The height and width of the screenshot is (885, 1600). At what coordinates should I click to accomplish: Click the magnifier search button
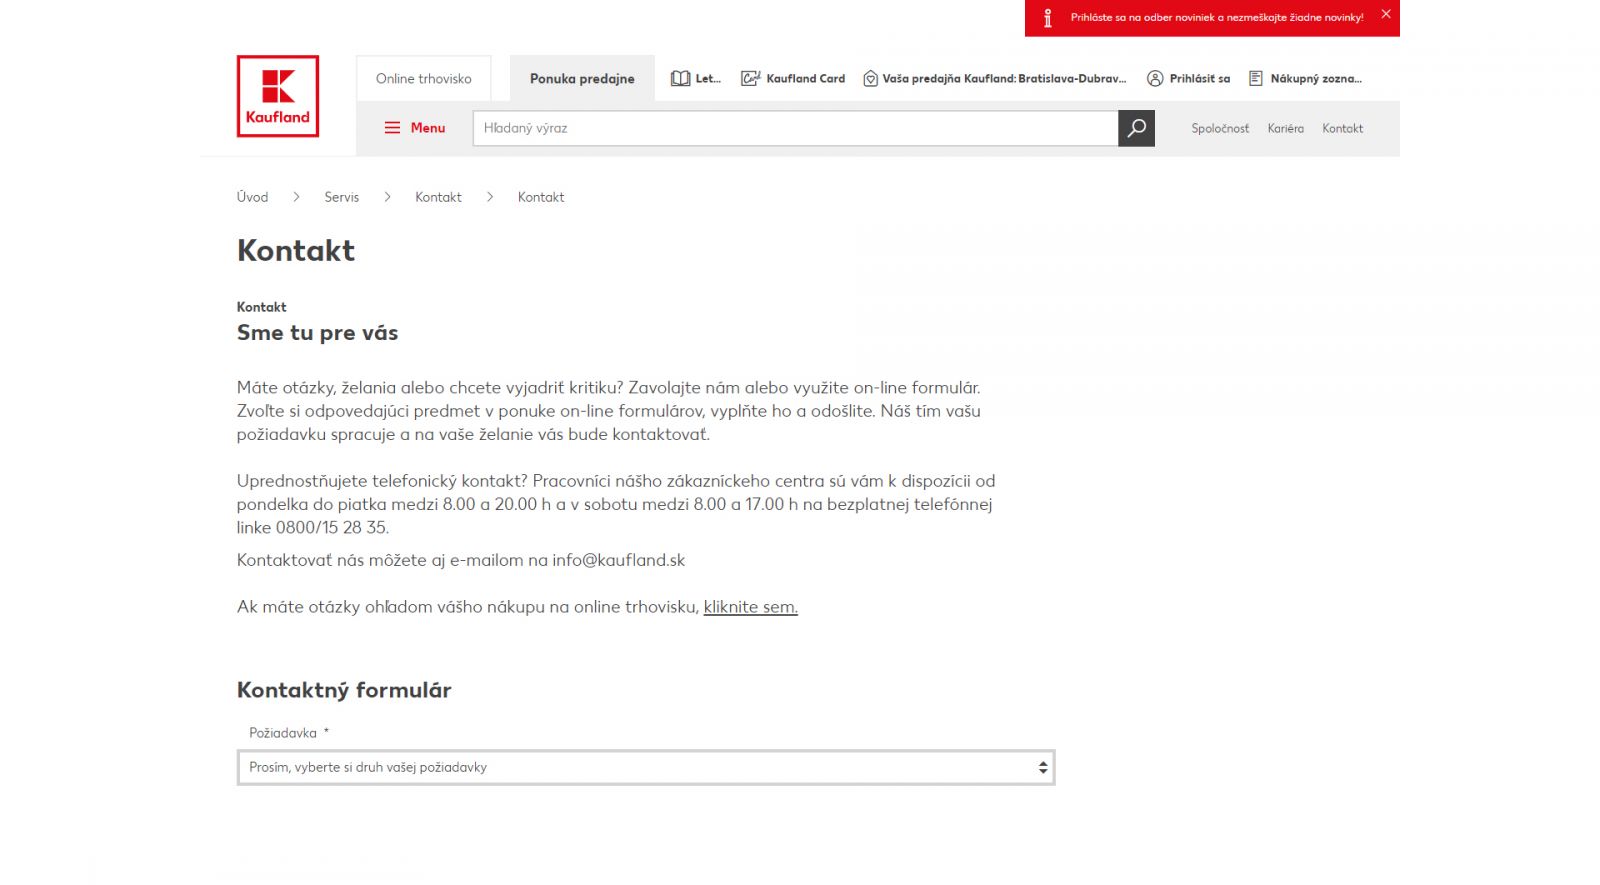tap(1136, 128)
